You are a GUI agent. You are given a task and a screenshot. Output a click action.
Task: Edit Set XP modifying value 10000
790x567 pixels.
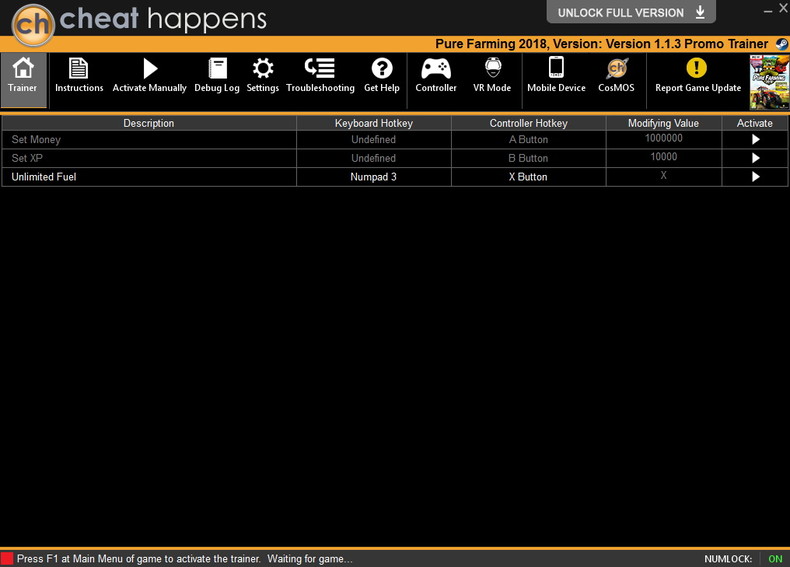pos(664,157)
